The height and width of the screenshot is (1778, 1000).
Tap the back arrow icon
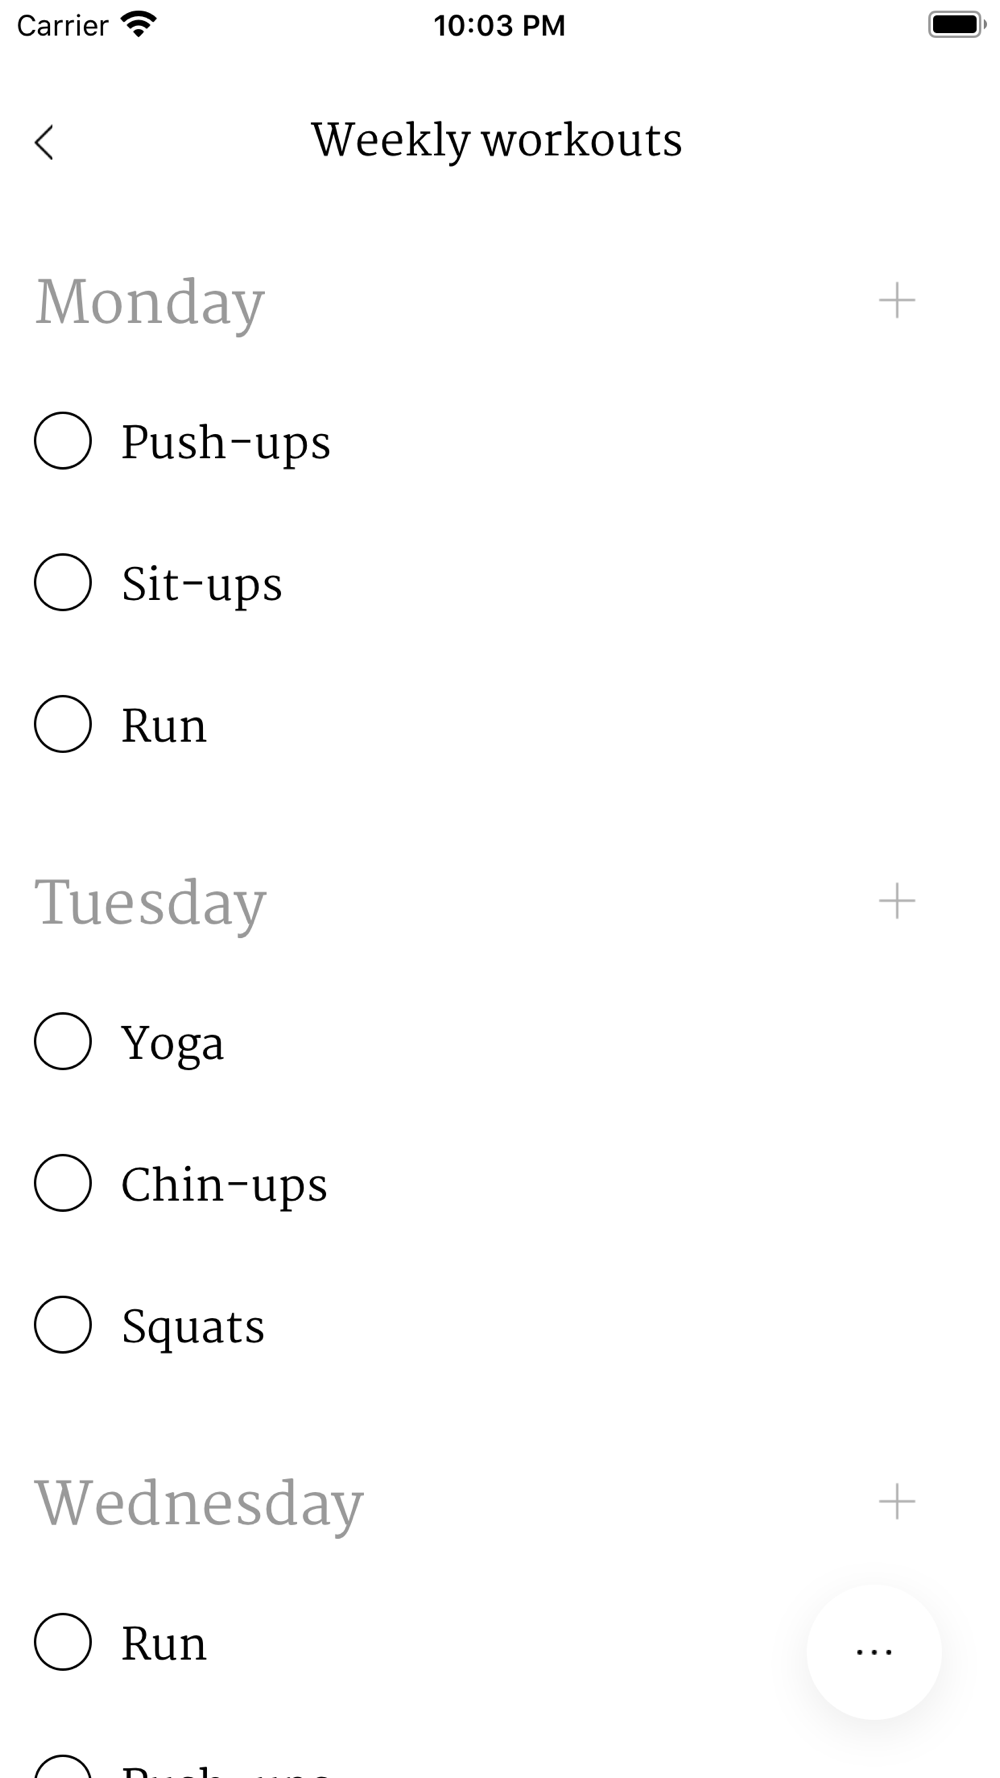point(44,142)
